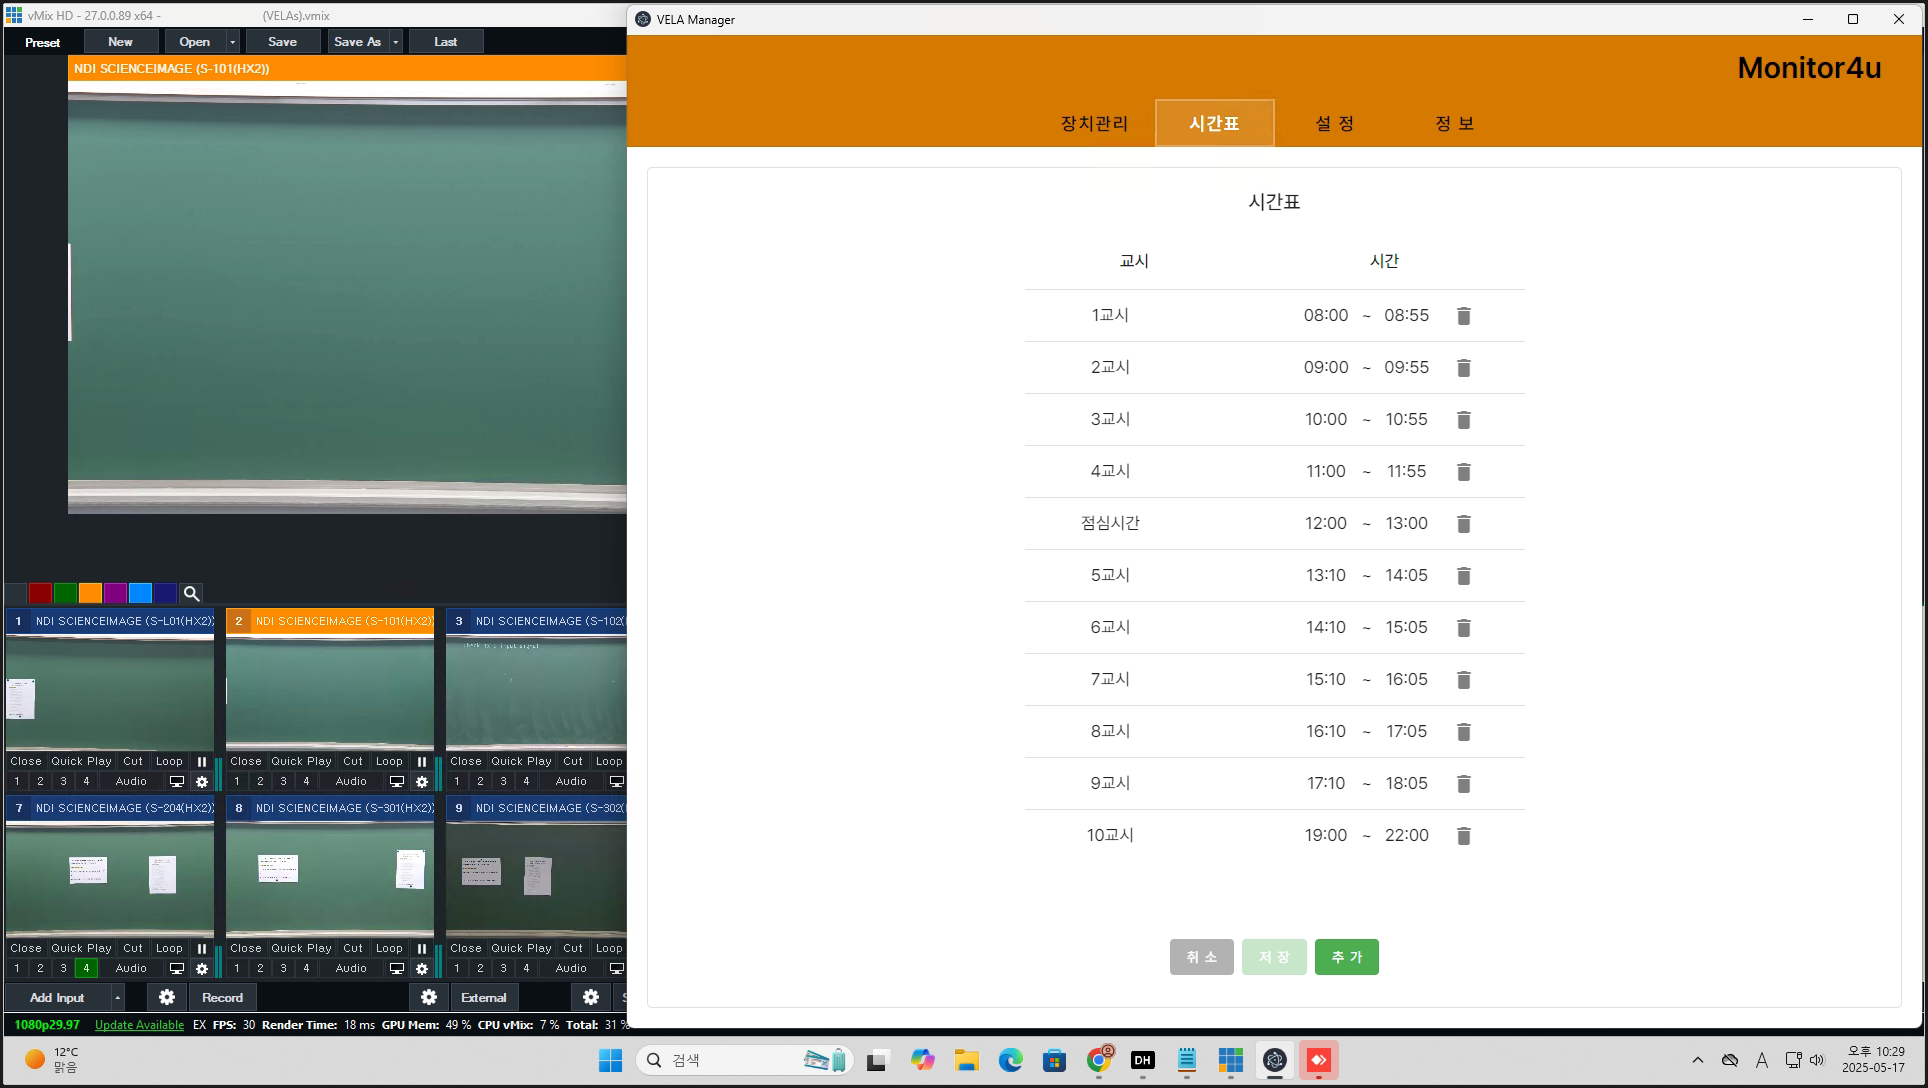Image resolution: width=1928 pixels, height=1088 pixels.
Task: Toggle Audio on vMix input 2
Action: (x=351, y=782)
